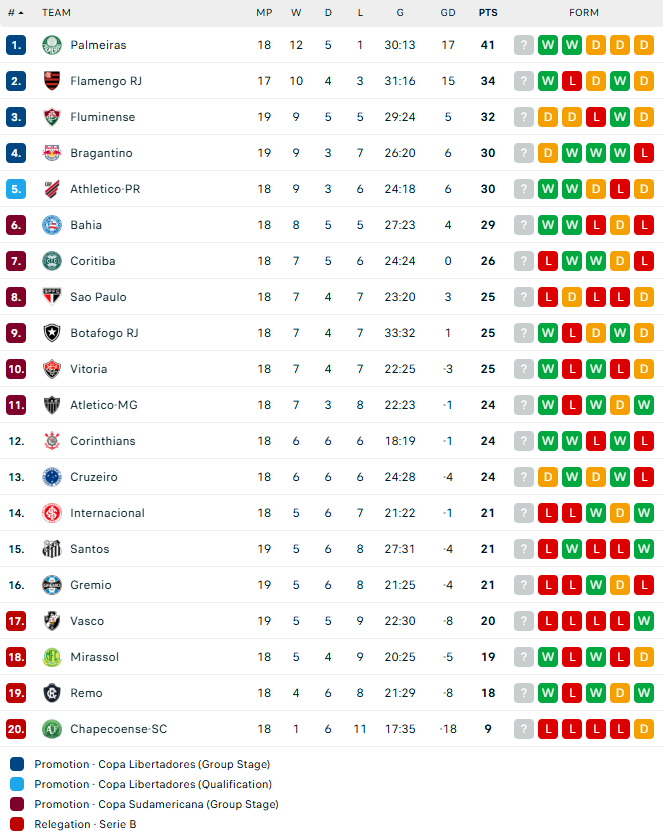
Task: Click the Chapecoense-SC green crest
Action: coord(52,729)
